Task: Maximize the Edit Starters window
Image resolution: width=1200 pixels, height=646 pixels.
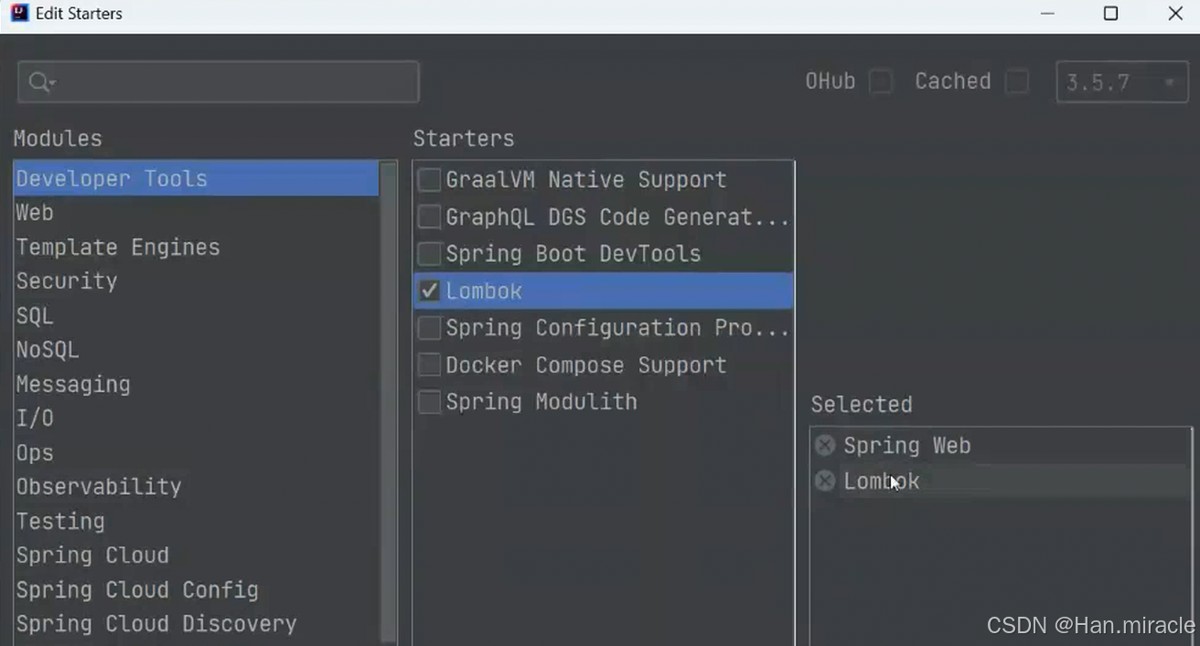Action: 1110,14
